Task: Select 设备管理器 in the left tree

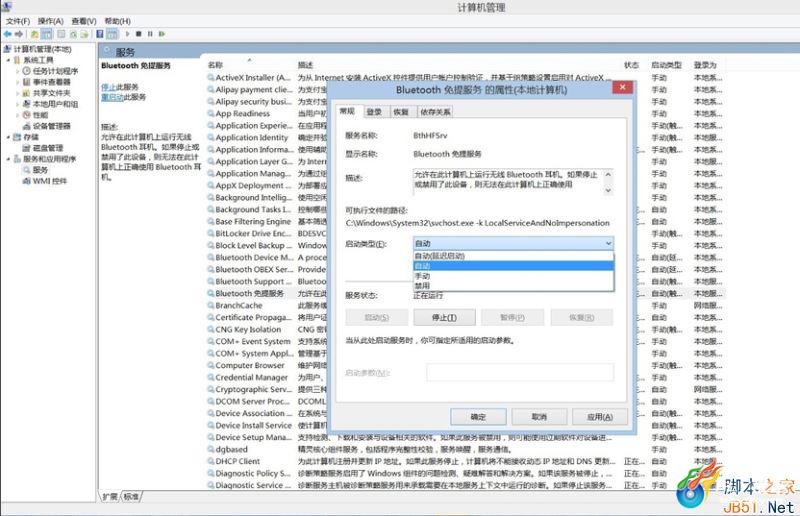Action: (x=52, y=126)
